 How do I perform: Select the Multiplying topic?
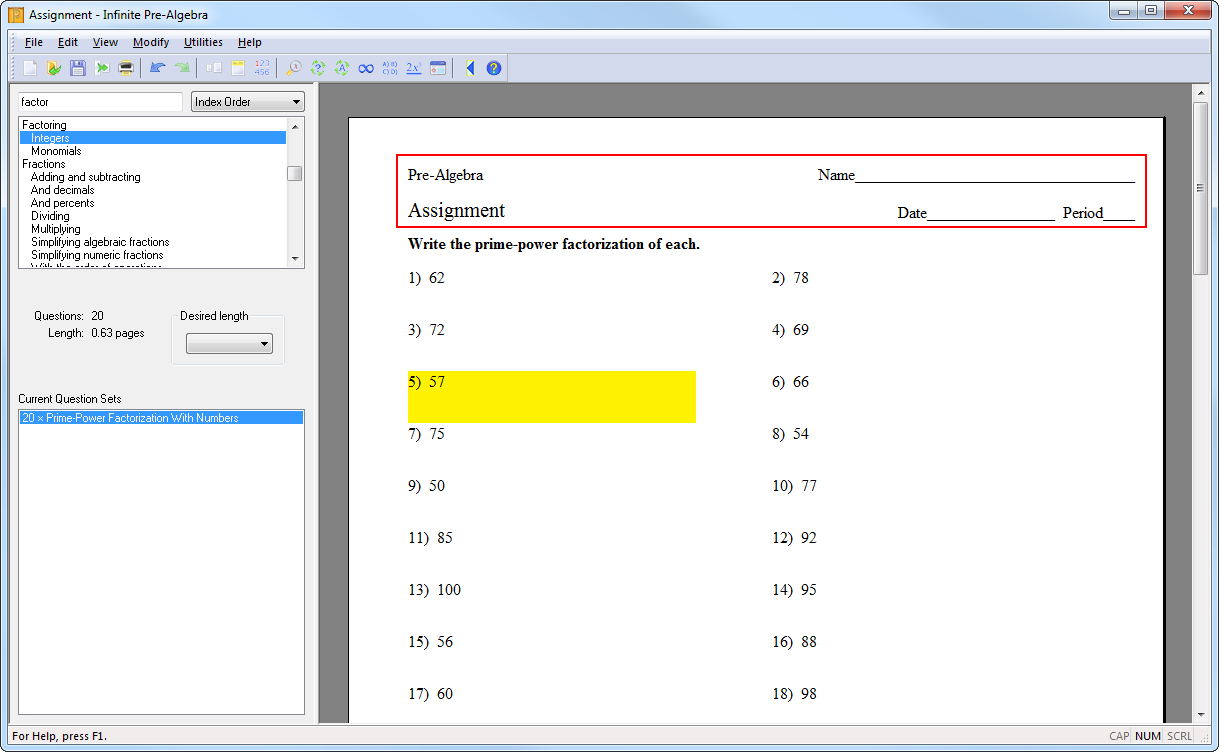click(x=56, y=229)
